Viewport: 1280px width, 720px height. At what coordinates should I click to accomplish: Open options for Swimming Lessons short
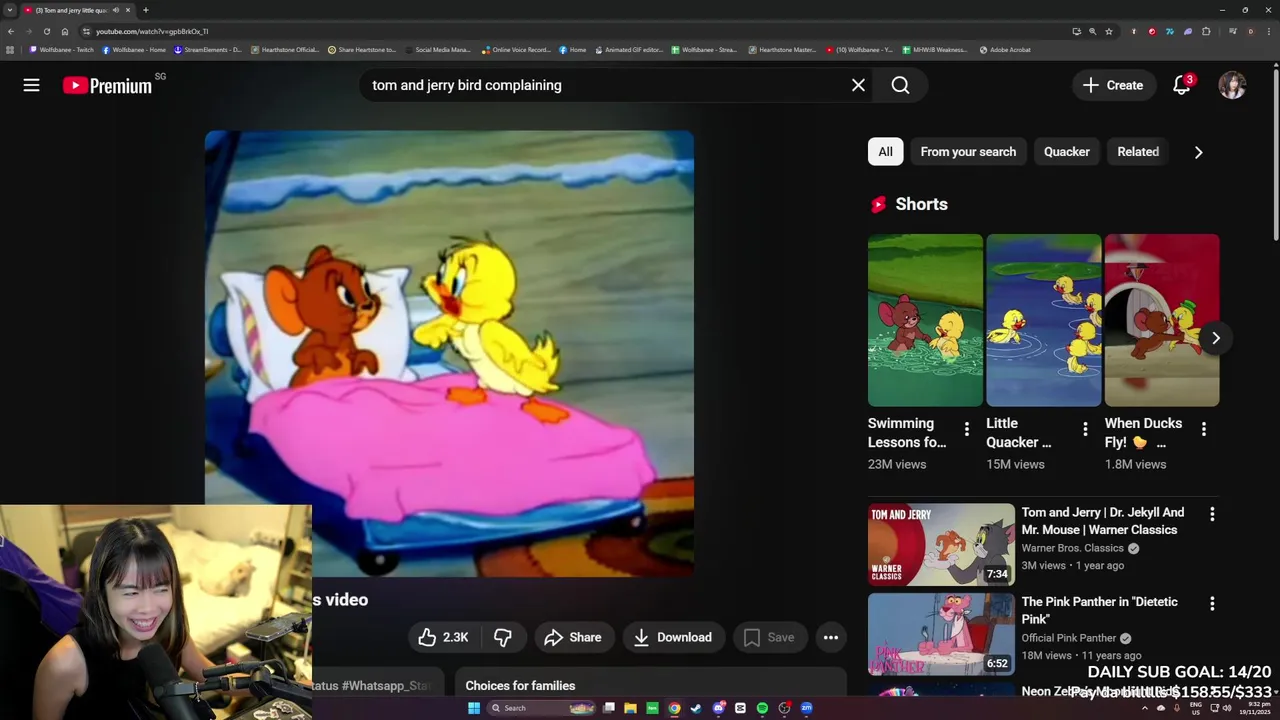[966, 429]
